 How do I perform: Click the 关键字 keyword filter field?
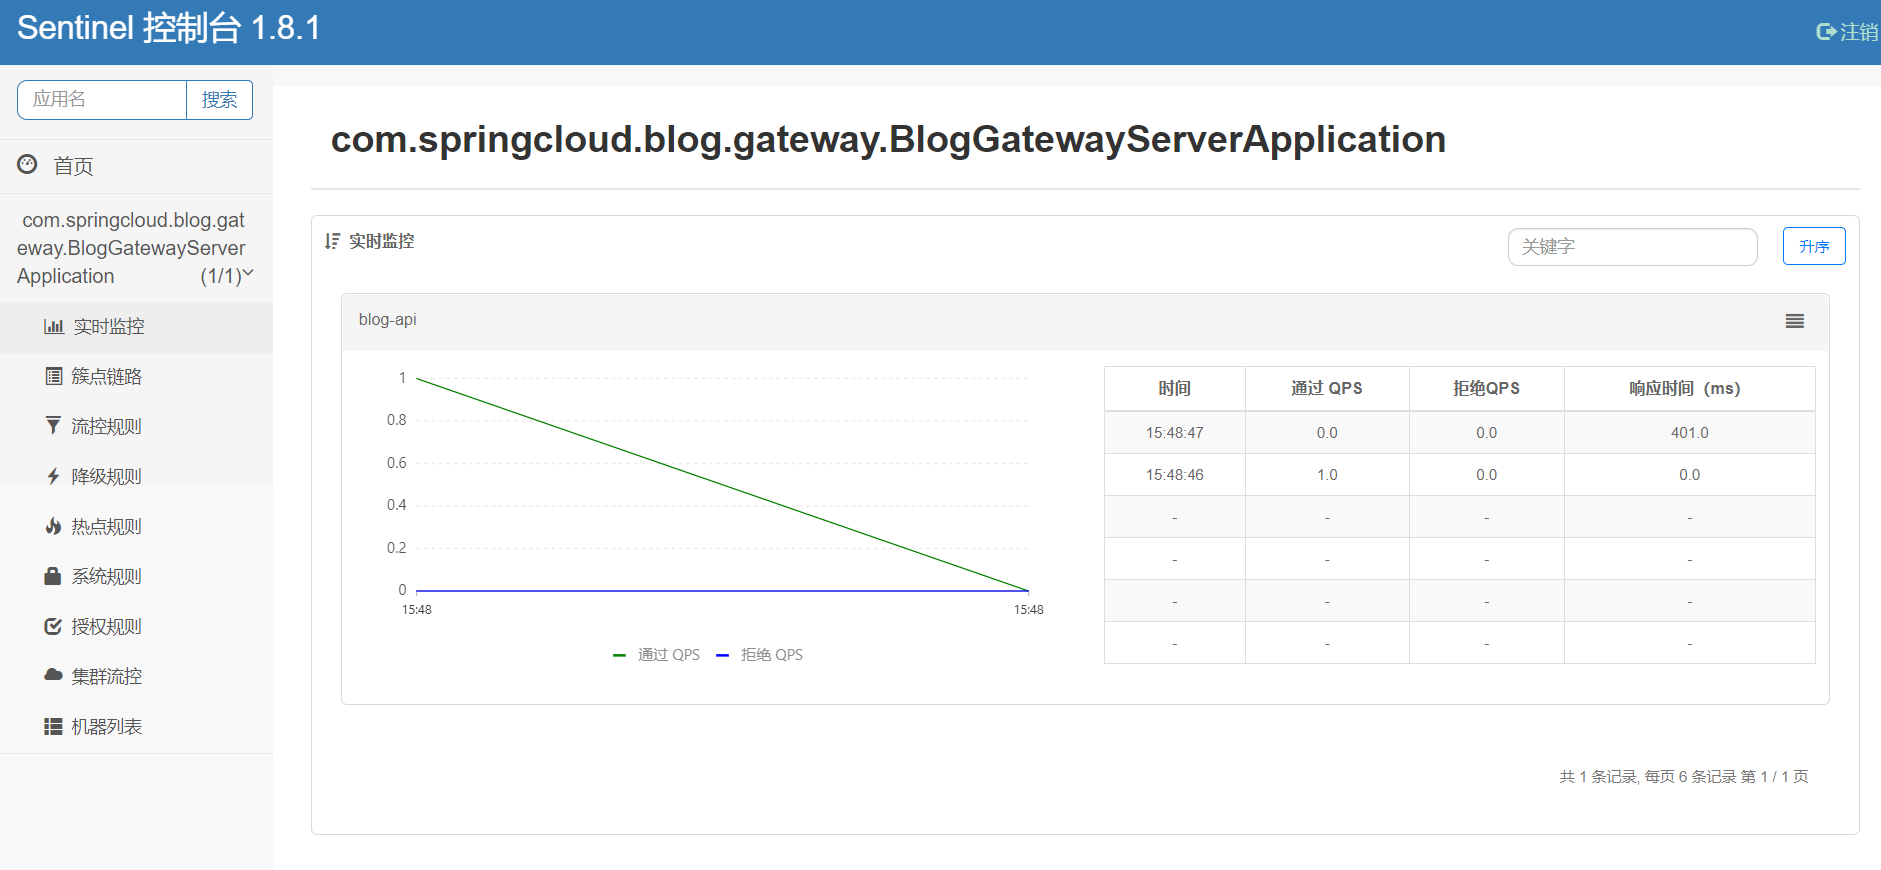coord(1633,247)
